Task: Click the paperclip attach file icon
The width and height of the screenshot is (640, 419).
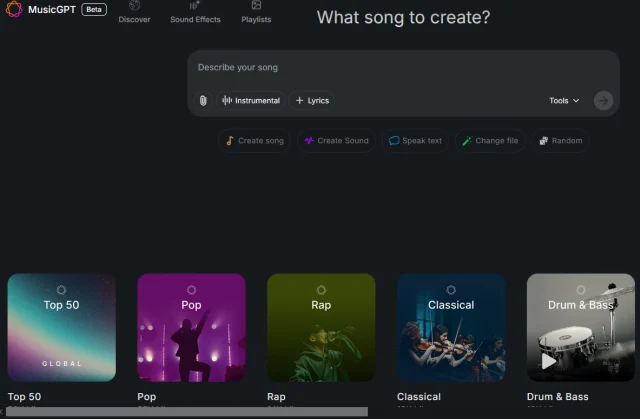Action: tap(203, 101)
